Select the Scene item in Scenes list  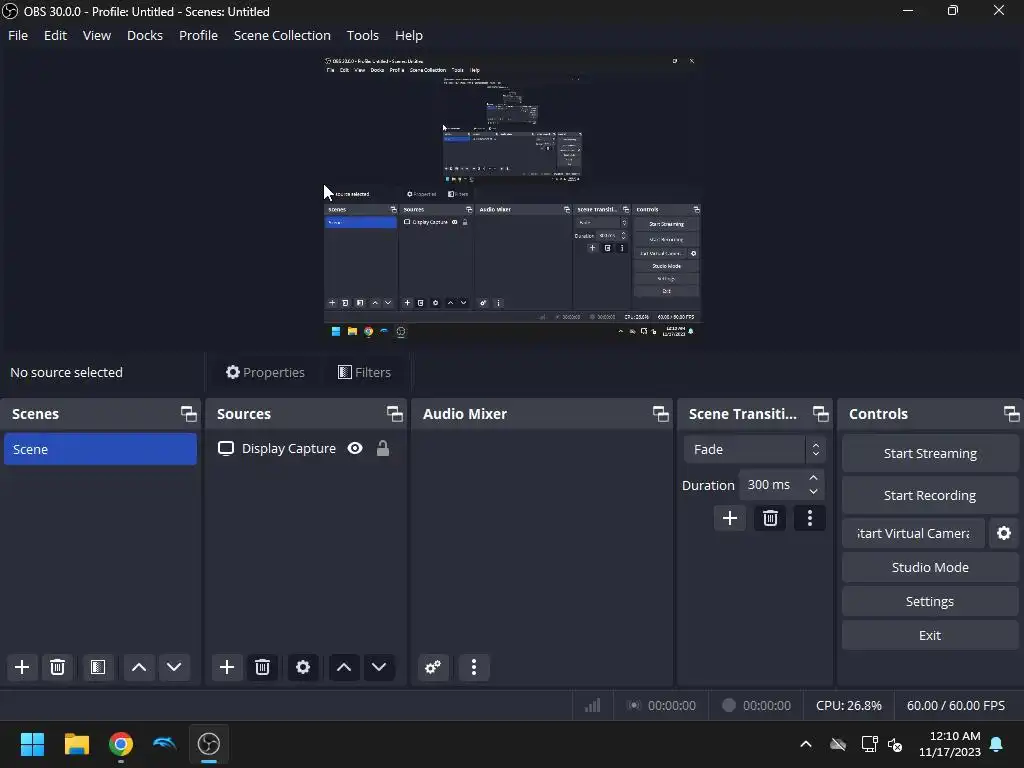pyautogui.click(x=101, y=449)
